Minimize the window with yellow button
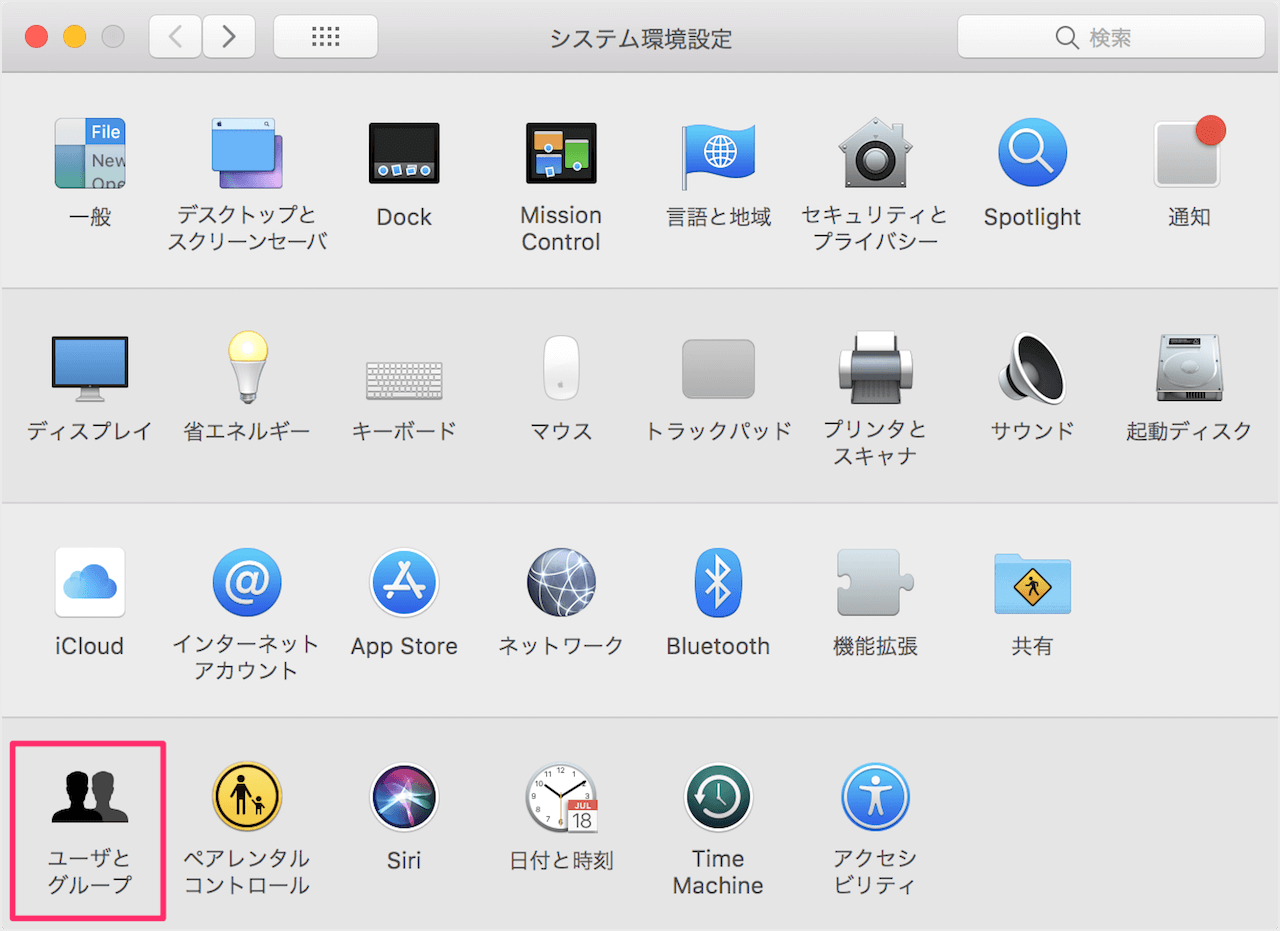Image resolution: width=1280 pixels, height=931 pixels. 74,37
